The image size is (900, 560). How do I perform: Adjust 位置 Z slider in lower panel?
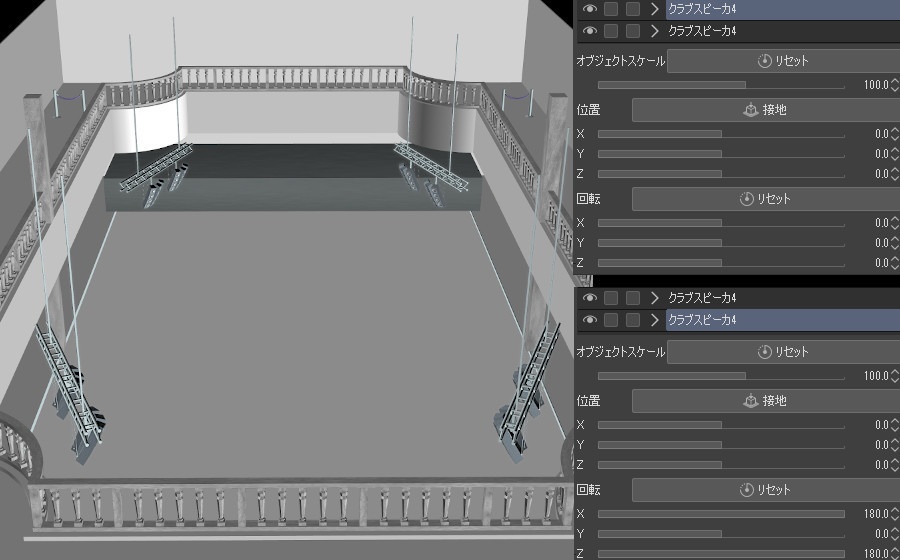pyautogui.click(x=721, y=465)
